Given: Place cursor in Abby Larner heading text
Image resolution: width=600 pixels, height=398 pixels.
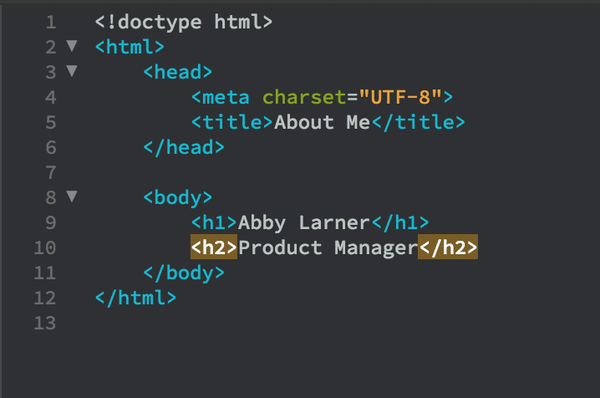Looking at the screenshot, I should click(304, 223).
